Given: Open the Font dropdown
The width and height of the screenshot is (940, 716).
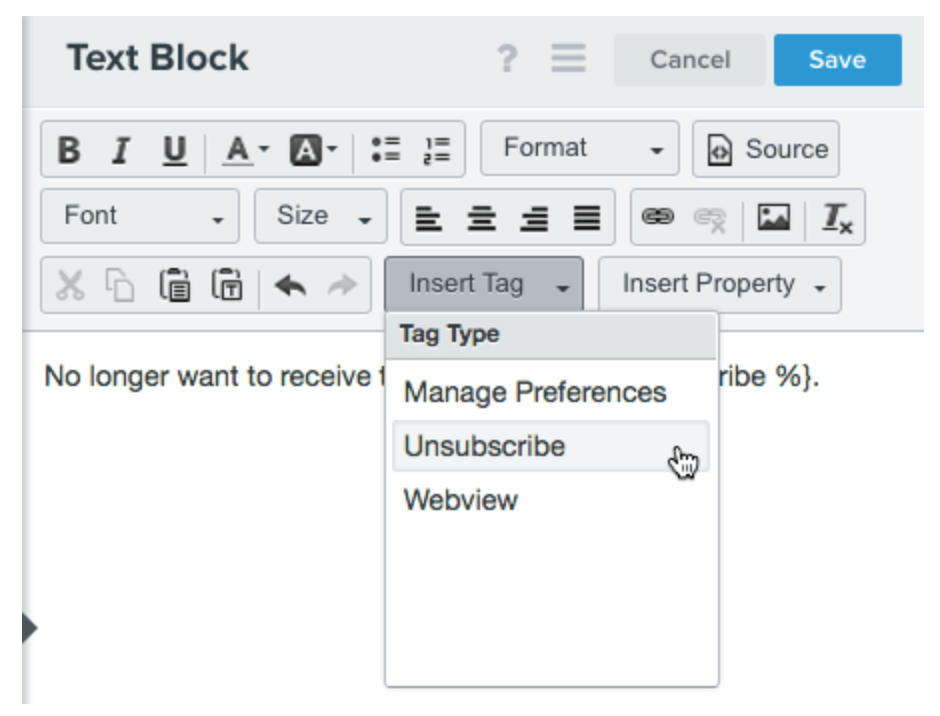Looking at the screenshot, I should [x=138, y=215].
